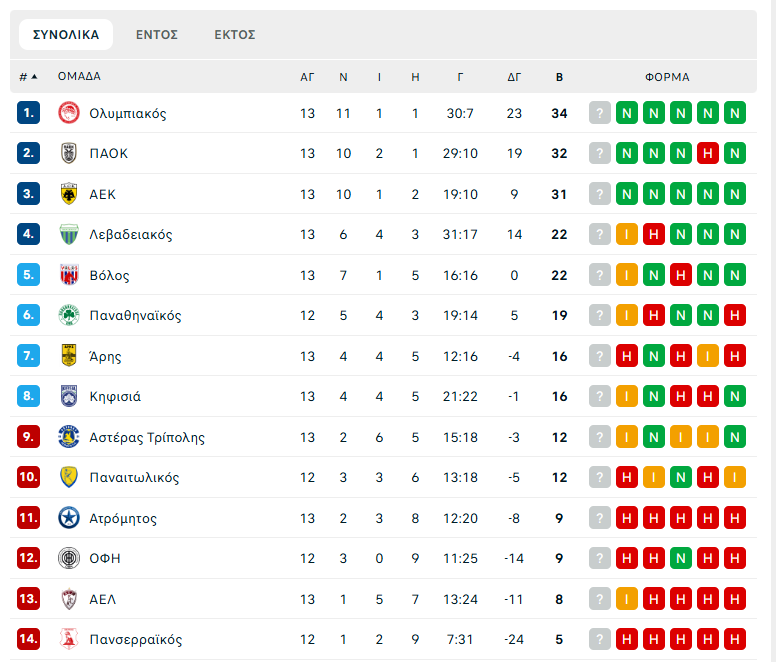The width and height of the screenshot is (776, 662).
Task: Click the Παναιτωλικός team crest icon
Action: tap(69, 477)
